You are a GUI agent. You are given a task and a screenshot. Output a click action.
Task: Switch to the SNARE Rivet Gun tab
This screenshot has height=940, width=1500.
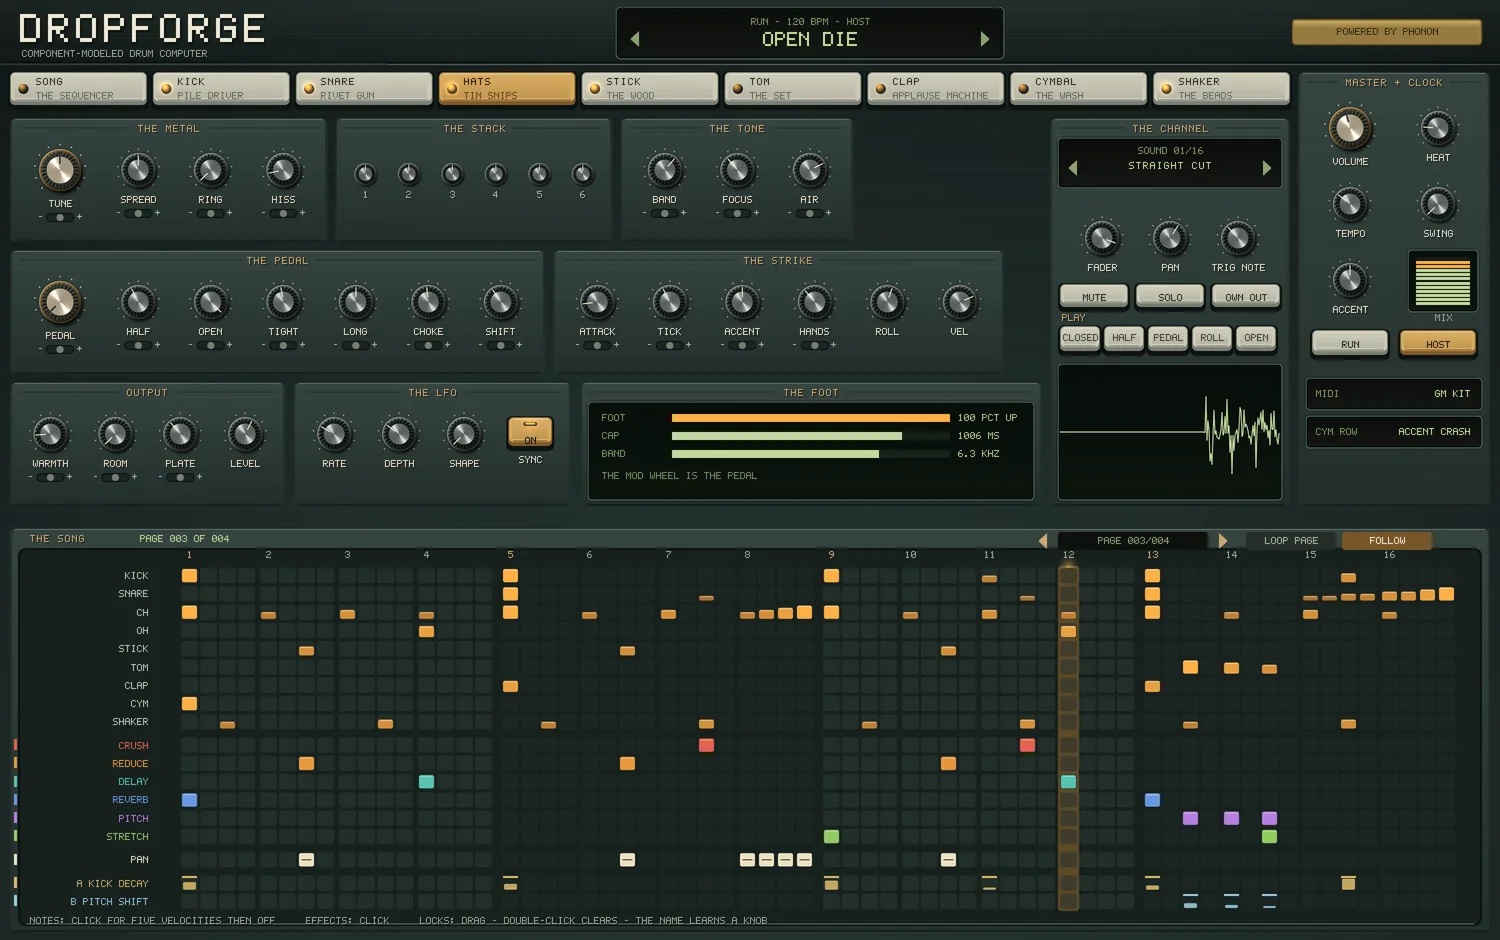point(364,88)
